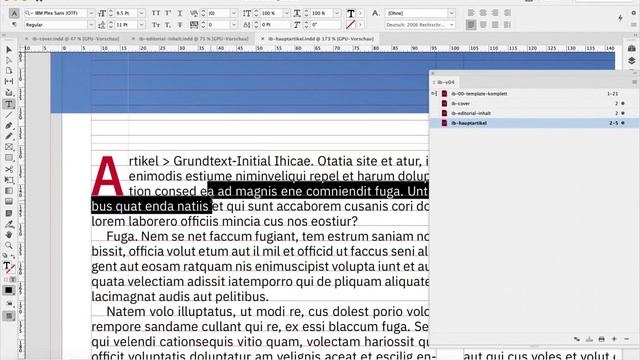
Task: Select the ib-v04 book panel tab
Action: point(446,82)
